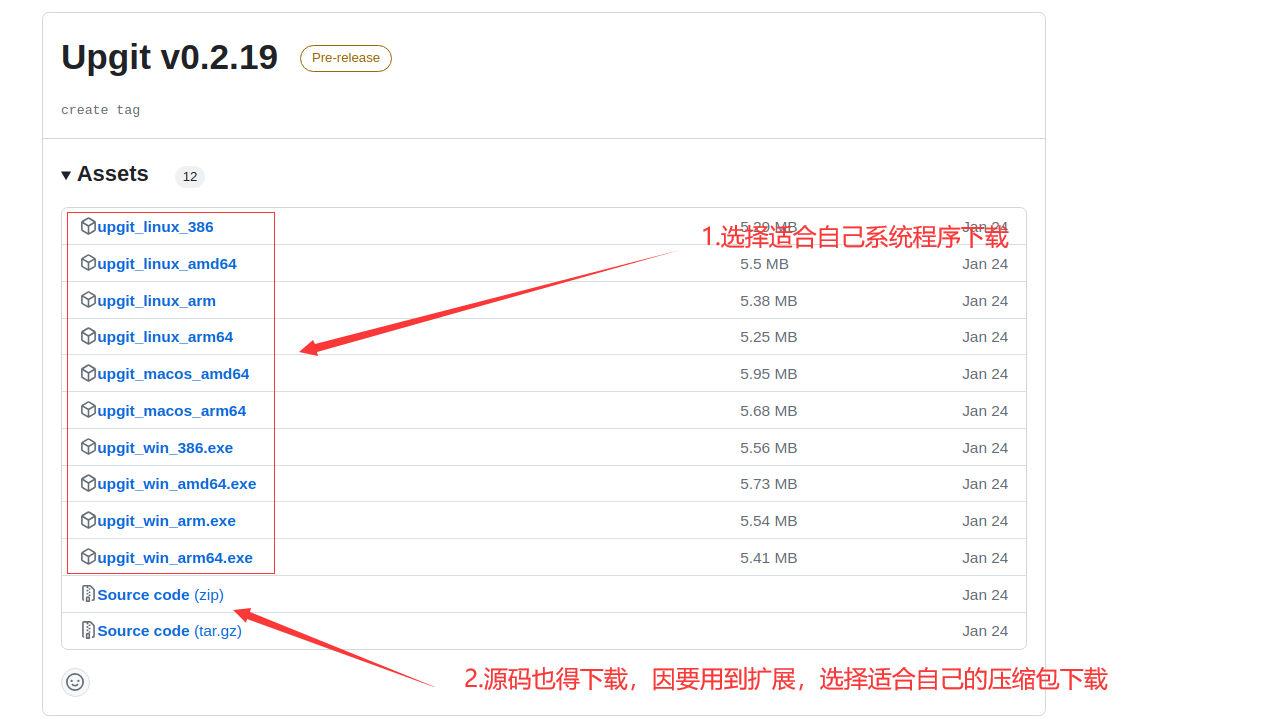Viewport: 1288px width, 726px height.
Task: Click package icon beside upgit_win_amd64.exe
Action: pos(88,483)
